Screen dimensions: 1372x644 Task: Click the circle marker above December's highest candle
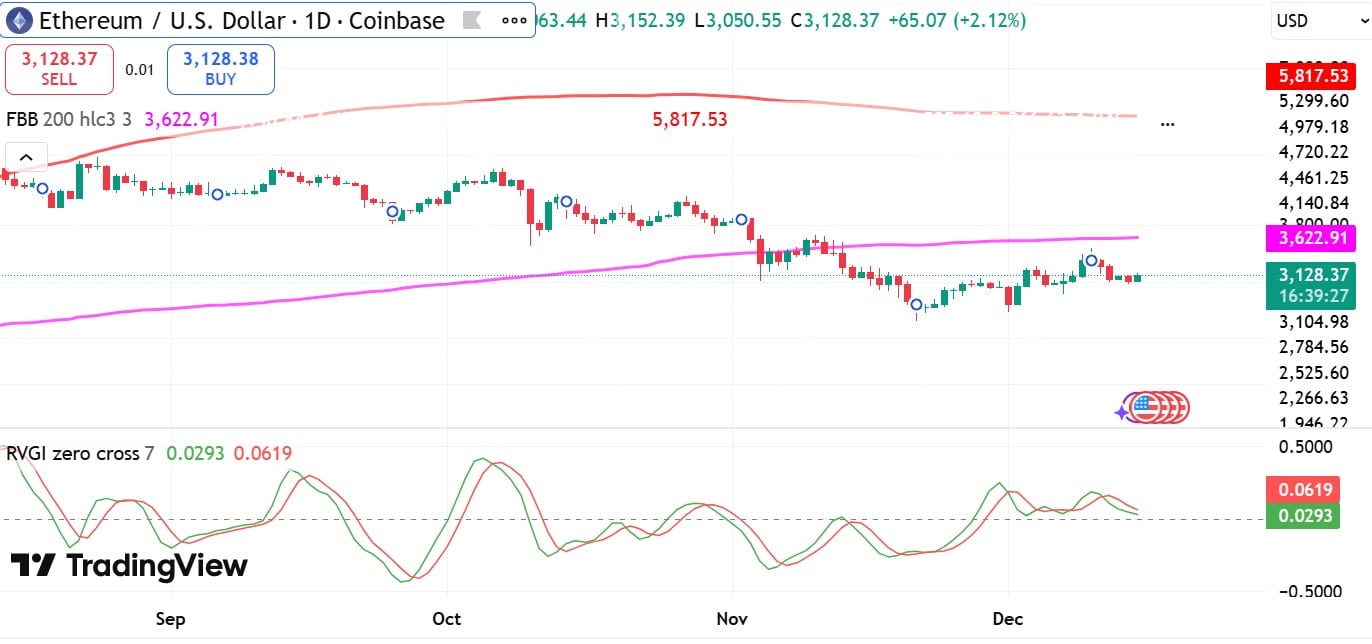1092,260
